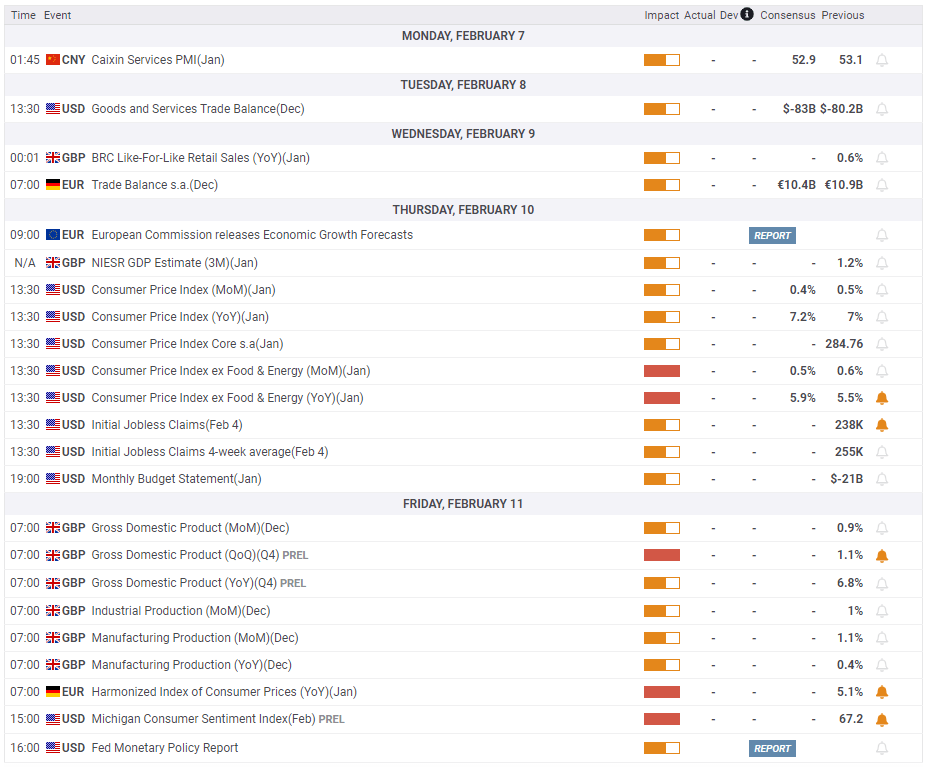Toggle alert bell for Goods and Services Trade Balance
Screen dimensions: 928x767
click(x=882, y=109)
